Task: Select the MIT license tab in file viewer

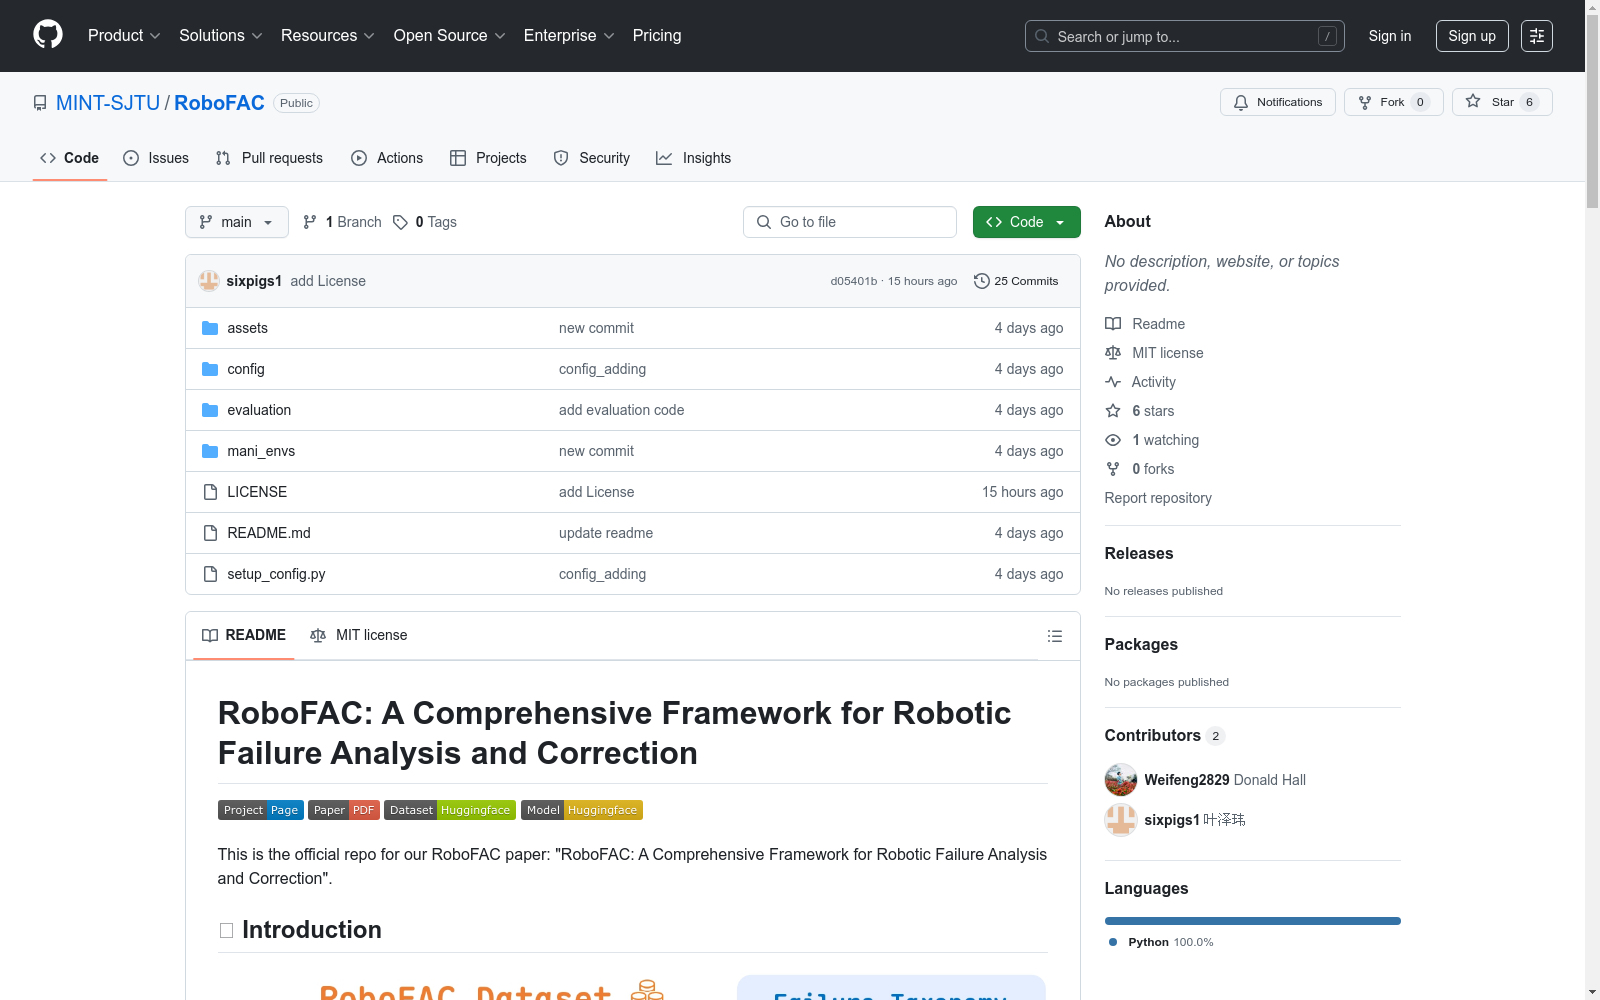Action: coord(359,635)
